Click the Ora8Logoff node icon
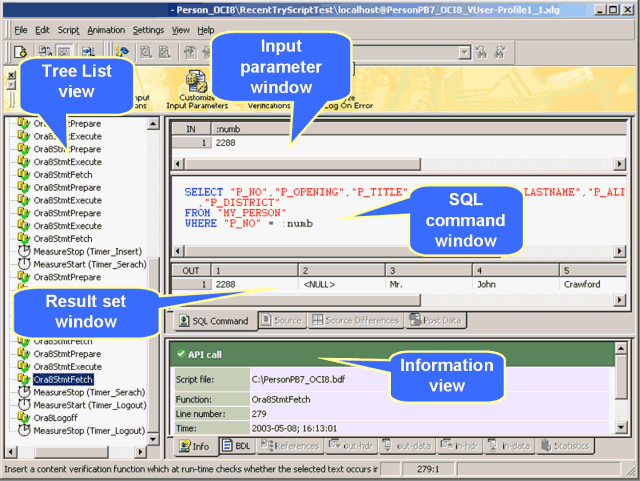The width and height of the screenshot is (640, 481). pyautogui.click(x=24, y=418)
